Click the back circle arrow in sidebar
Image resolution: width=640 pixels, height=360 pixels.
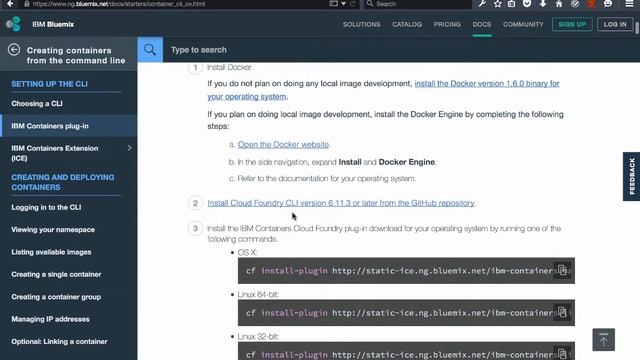point(14,50)
